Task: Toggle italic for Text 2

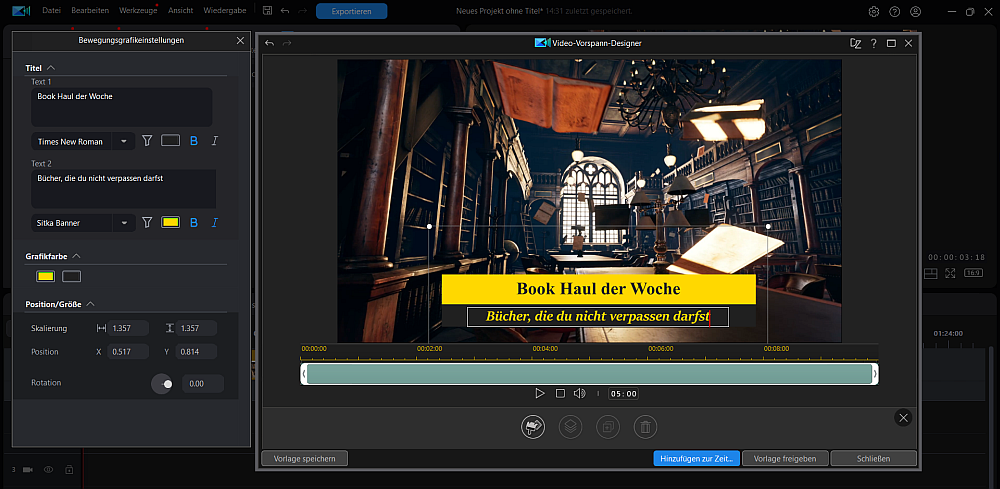Action: point(215,223)
